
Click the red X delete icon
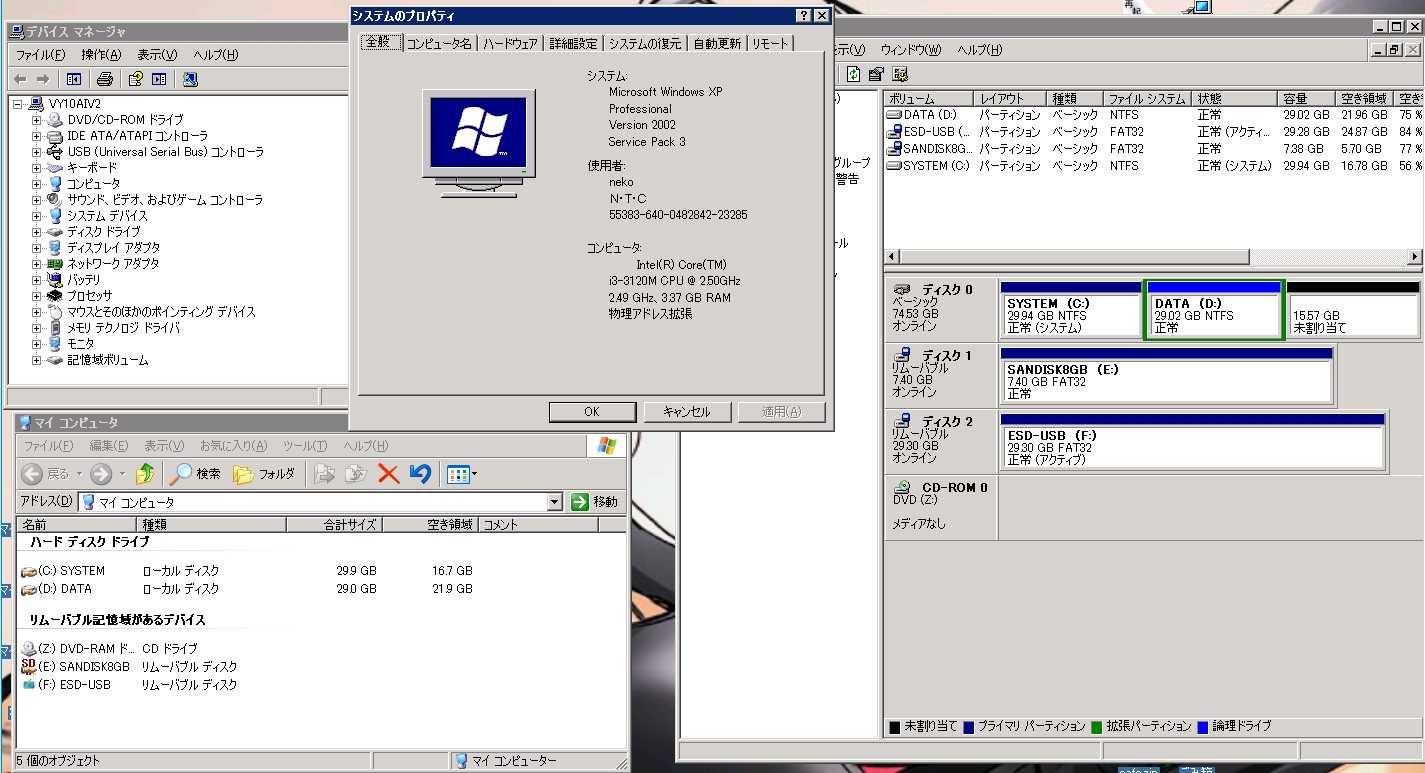tap(388, 474)
